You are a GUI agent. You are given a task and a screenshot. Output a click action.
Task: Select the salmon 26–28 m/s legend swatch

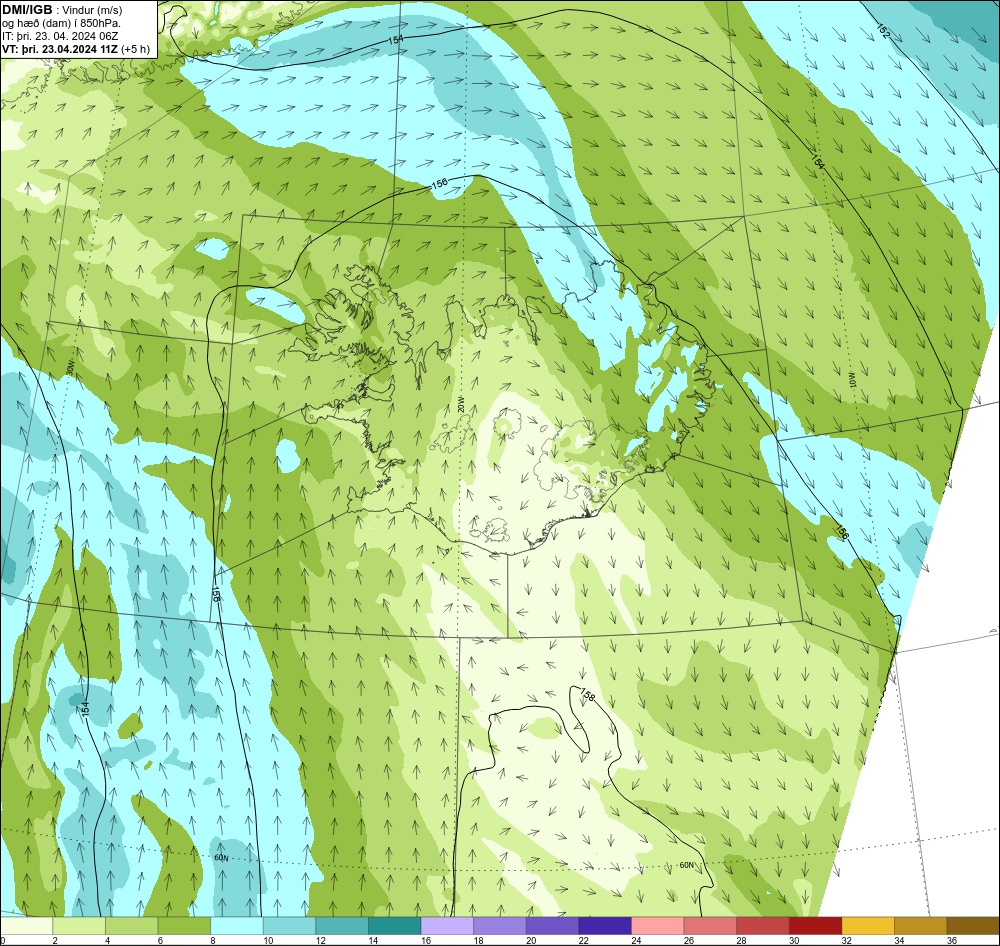(x=710, y=926)
